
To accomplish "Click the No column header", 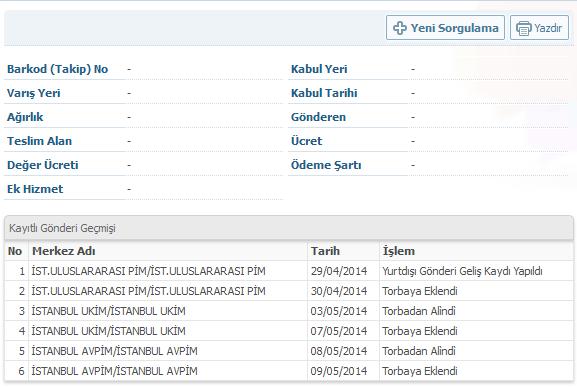I will 15,251.
